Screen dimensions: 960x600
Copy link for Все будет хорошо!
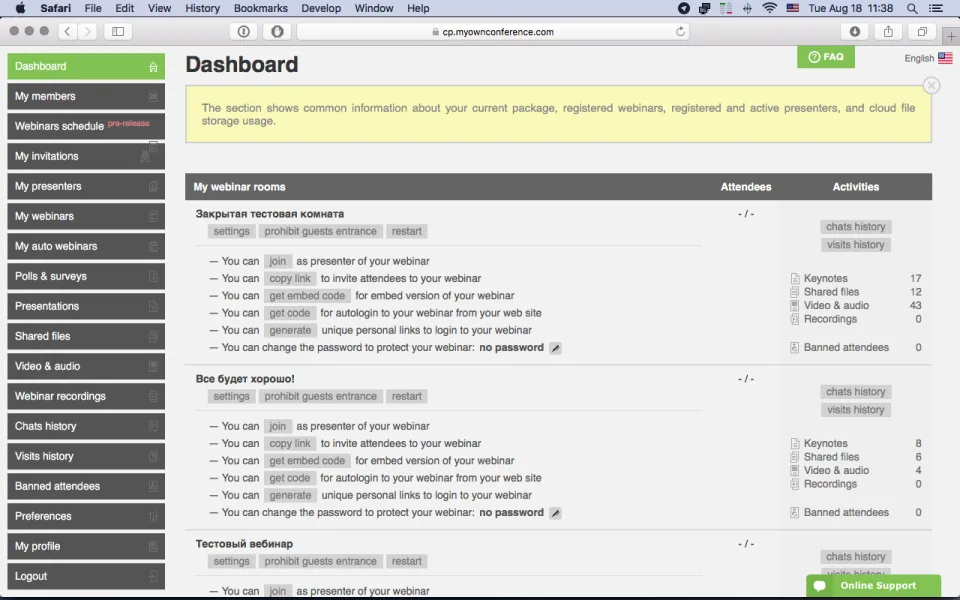(290, 443)
